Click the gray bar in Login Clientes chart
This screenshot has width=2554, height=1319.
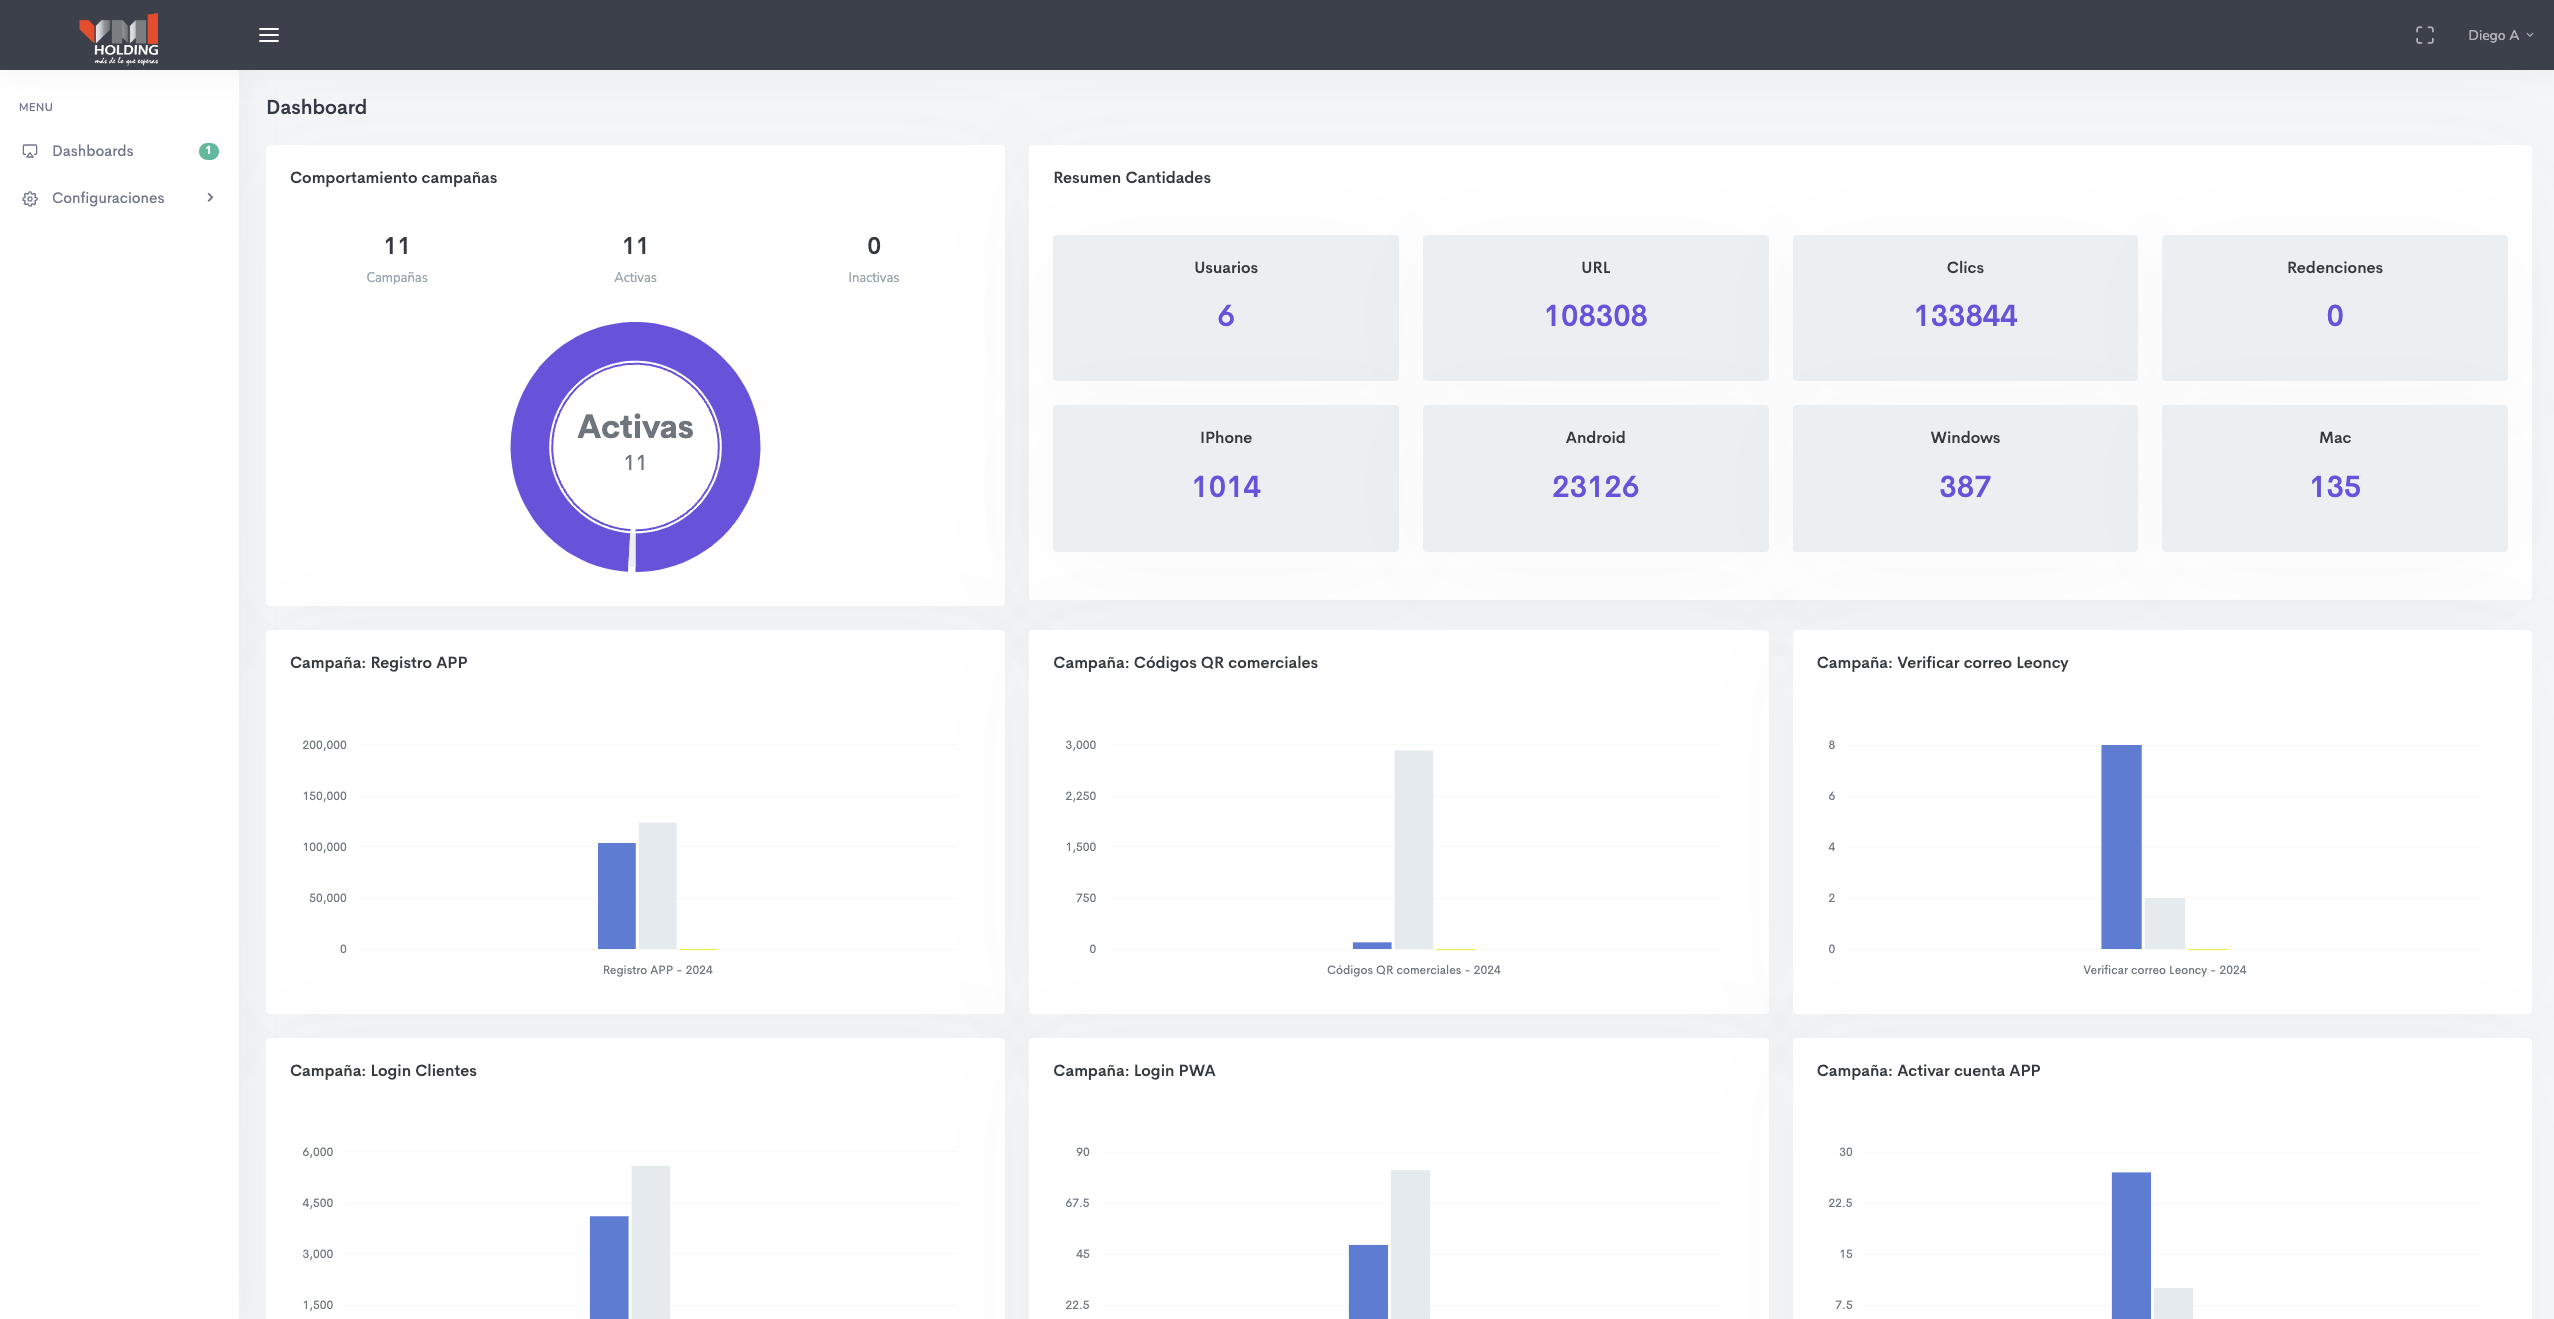tap(650, 1242)
